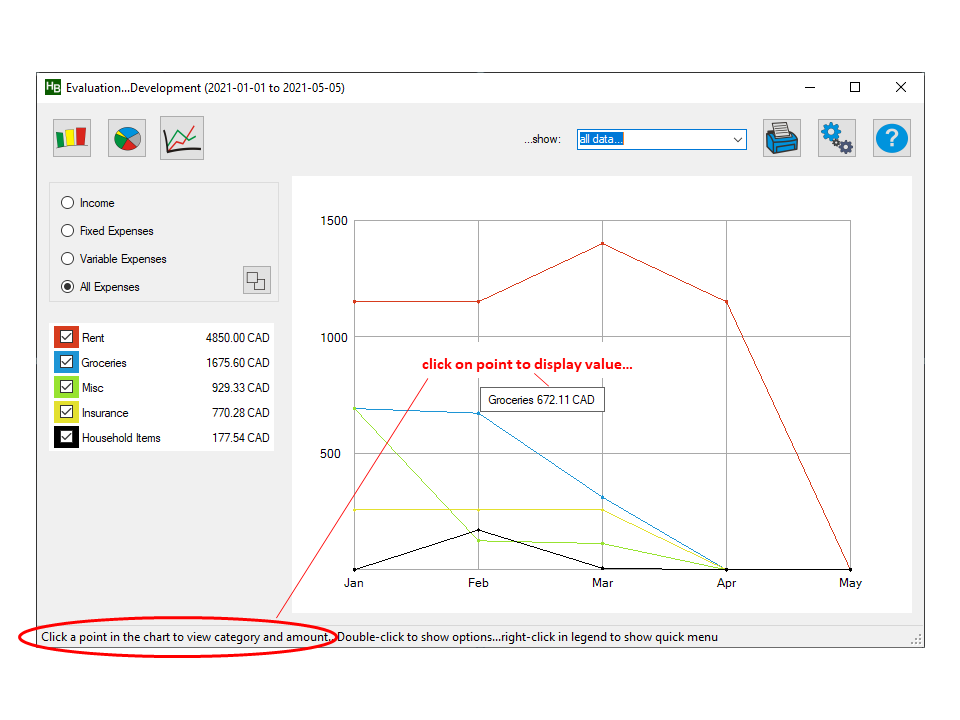The image size is (960, 720).
Task: Click the Groceries point at Feb on chart
Action: [x=478, y=413]
